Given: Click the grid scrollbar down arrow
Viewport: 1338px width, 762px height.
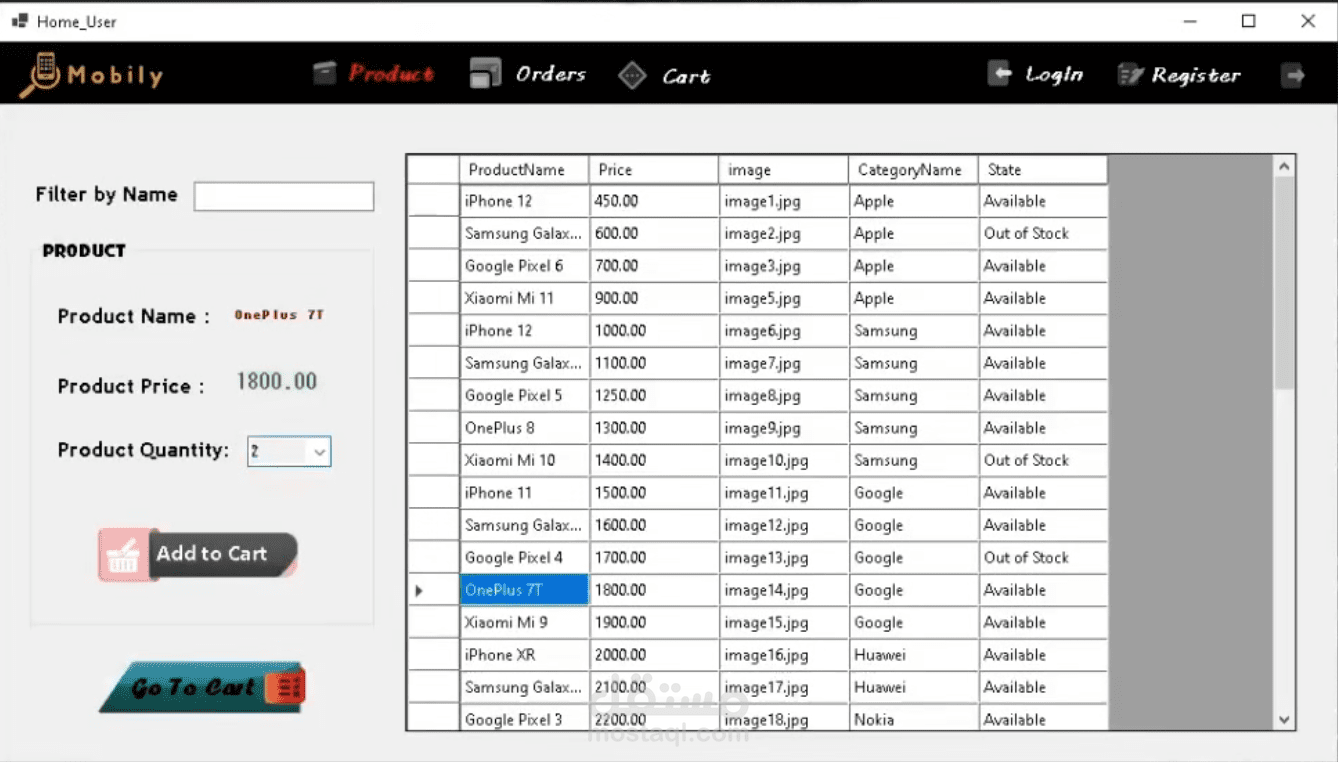Looking at the screenshot, I should tap(1283, 719).
